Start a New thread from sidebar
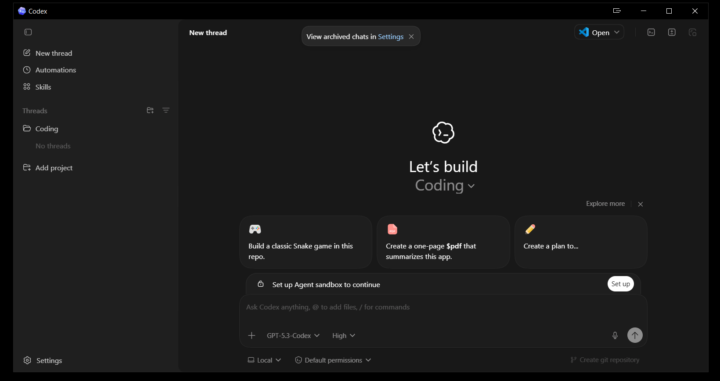This screenshot has height=381, width=720. click(x=48, y=53)
